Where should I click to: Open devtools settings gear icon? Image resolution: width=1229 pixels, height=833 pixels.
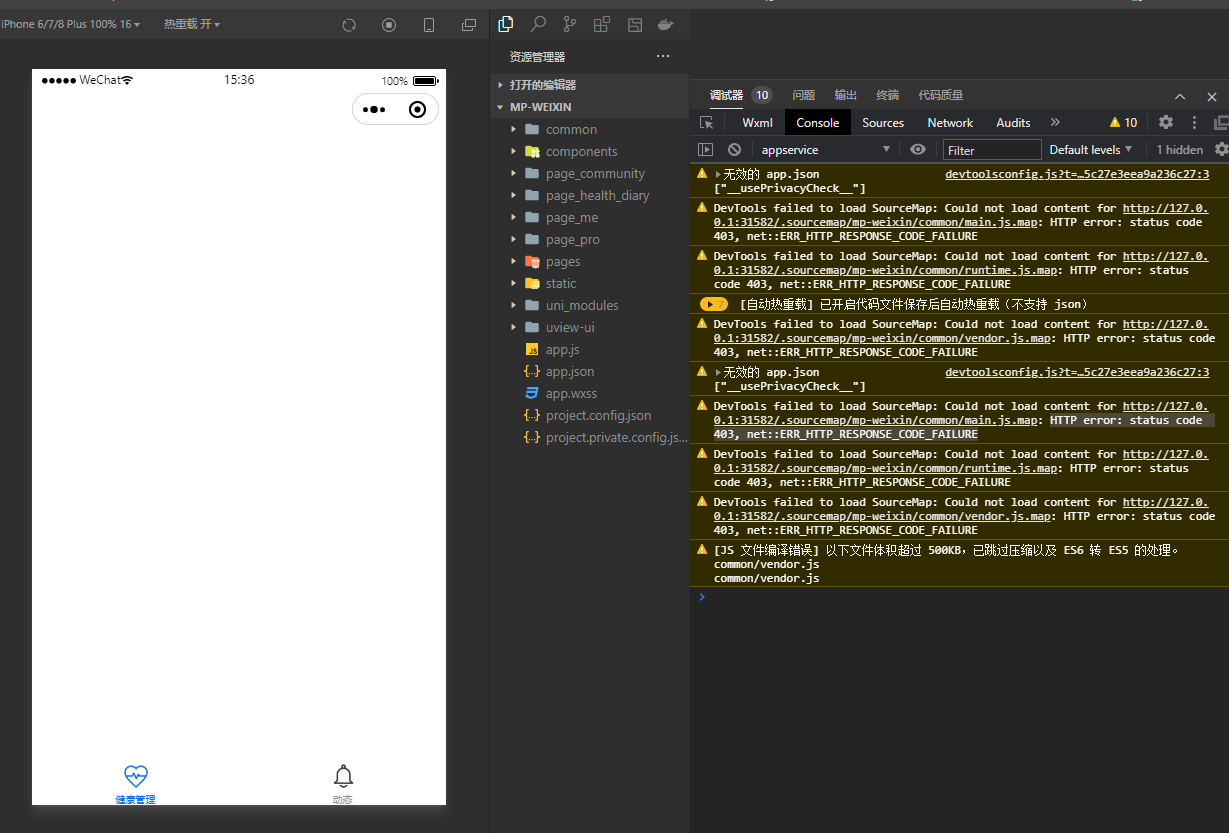click(1166, 122)
